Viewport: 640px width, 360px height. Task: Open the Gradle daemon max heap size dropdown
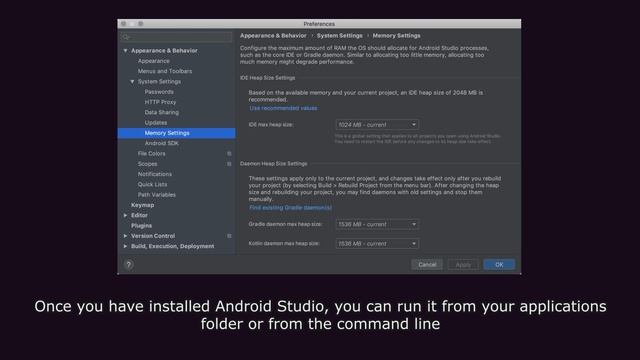pos(377,224)
